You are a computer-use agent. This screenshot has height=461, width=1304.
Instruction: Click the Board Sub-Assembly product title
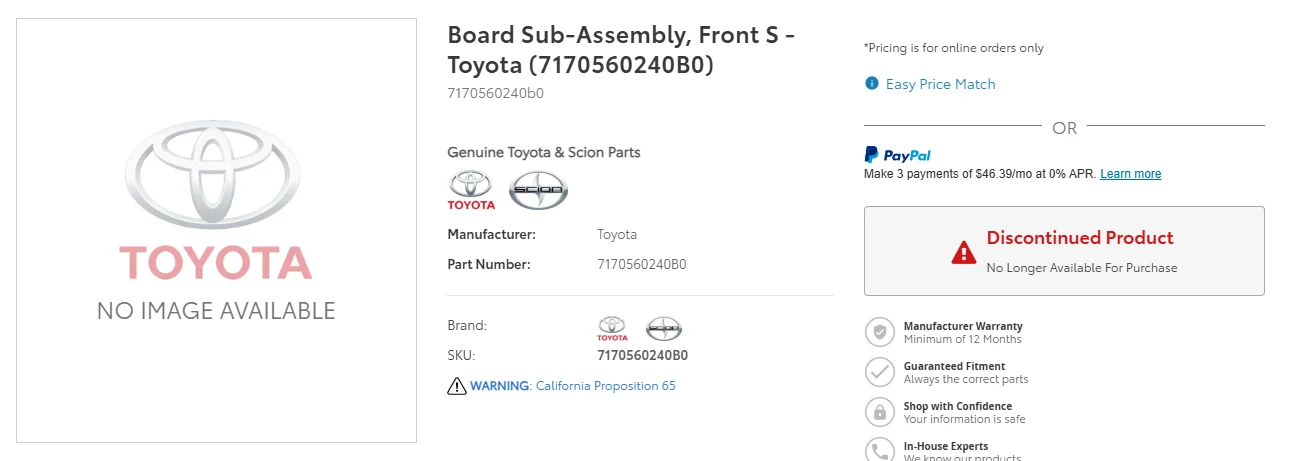(621, 49)
